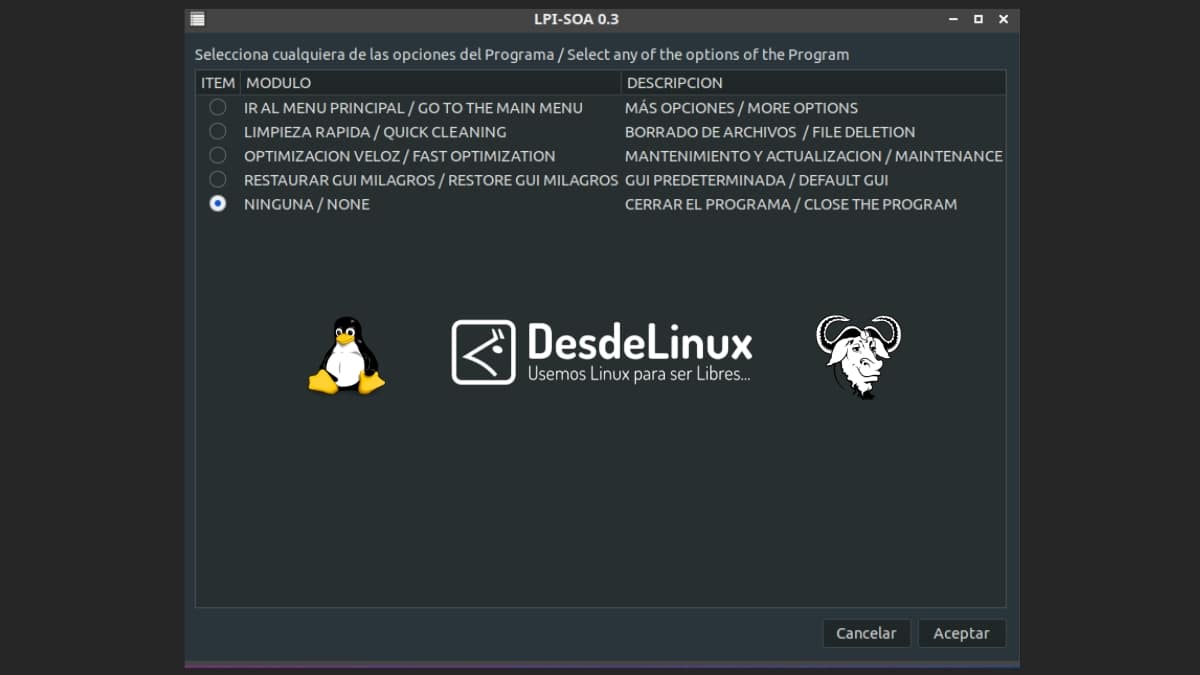The height and width of the screenshot is (675, 1200).
Task: Click the DesdeLinux logo
Action: (x=600, y=350)
